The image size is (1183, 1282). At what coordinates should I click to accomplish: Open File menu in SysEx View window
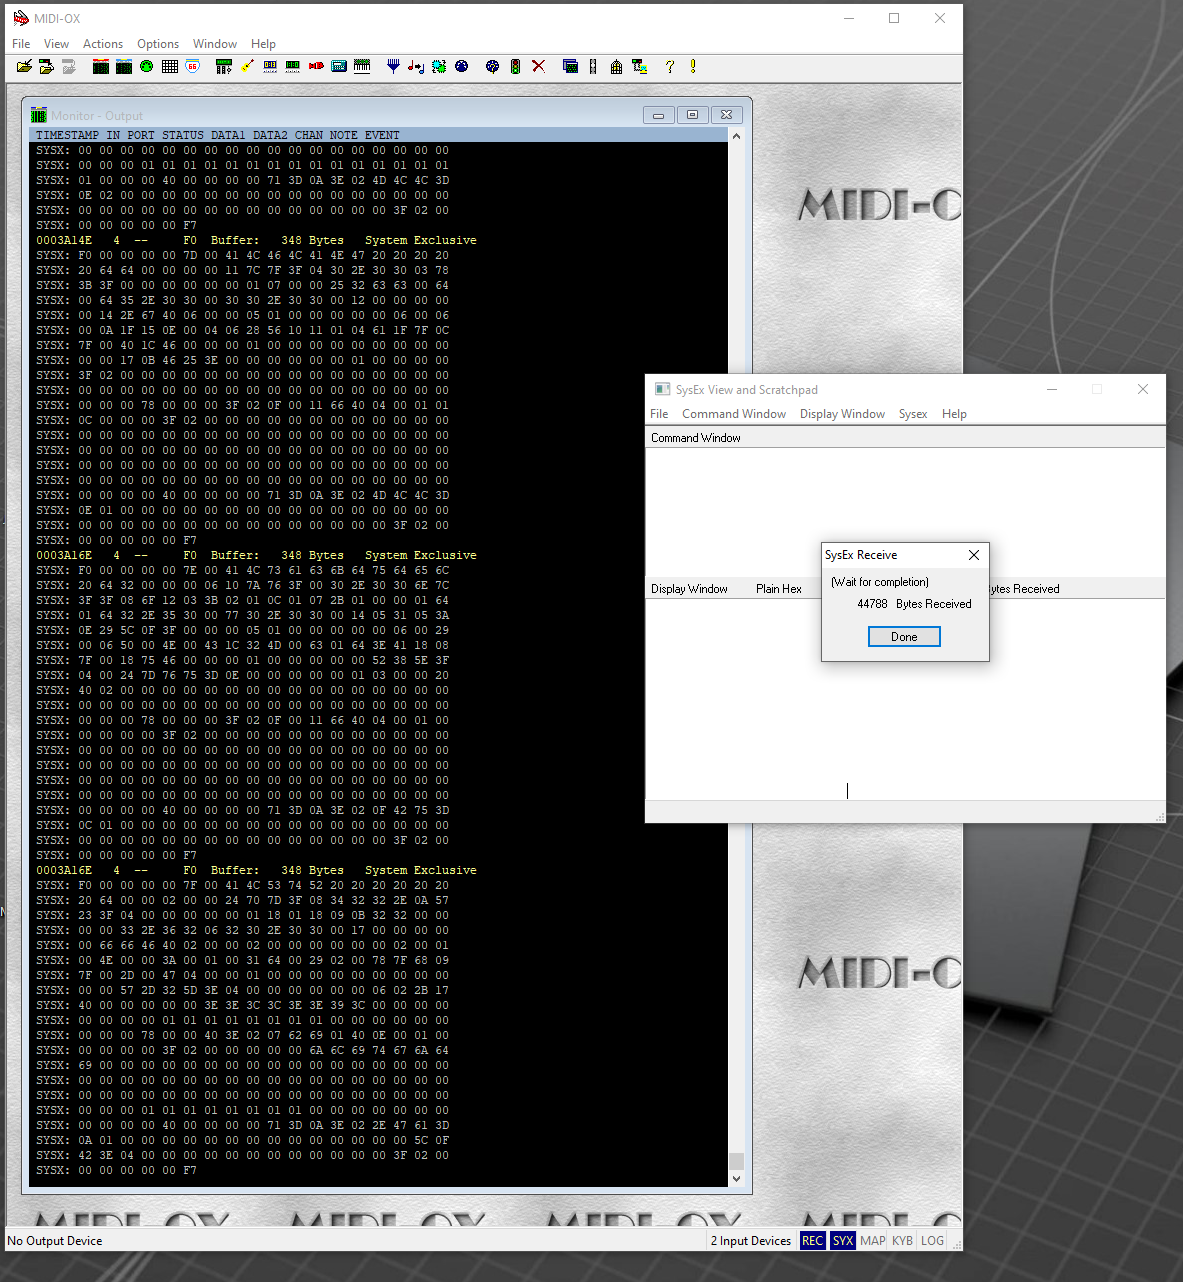(659, 414)
